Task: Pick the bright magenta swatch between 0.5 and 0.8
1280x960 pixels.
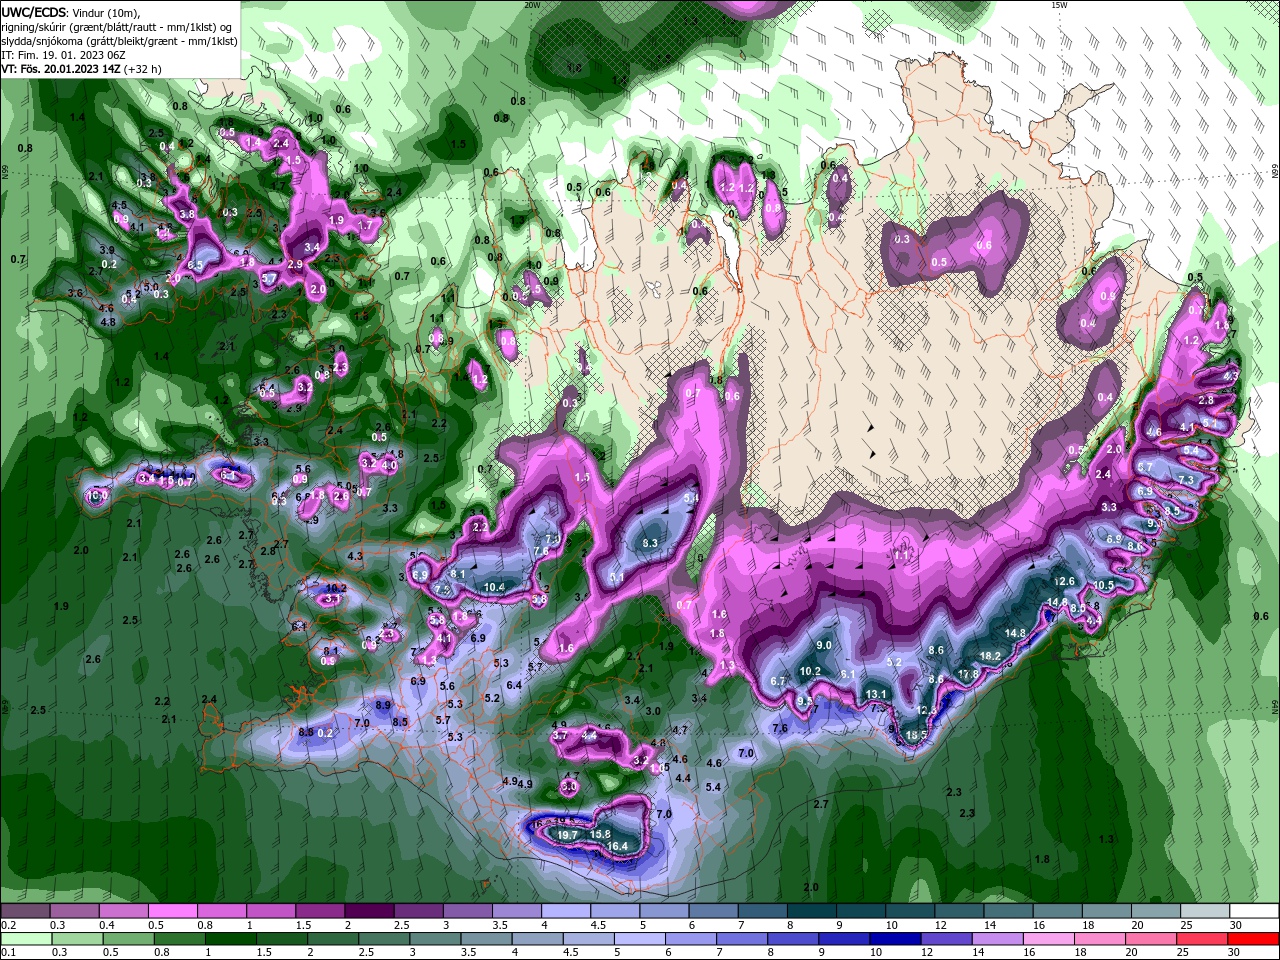Action: 172,911
